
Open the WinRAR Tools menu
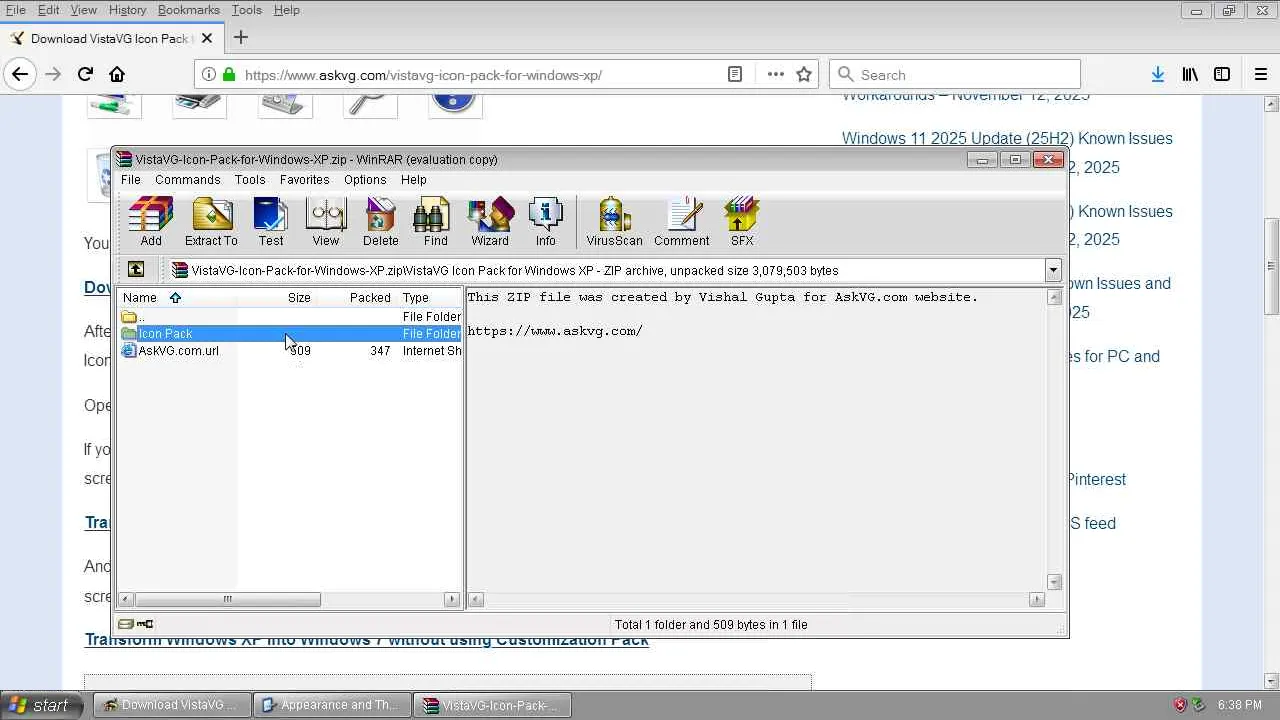tap(250, 180)
